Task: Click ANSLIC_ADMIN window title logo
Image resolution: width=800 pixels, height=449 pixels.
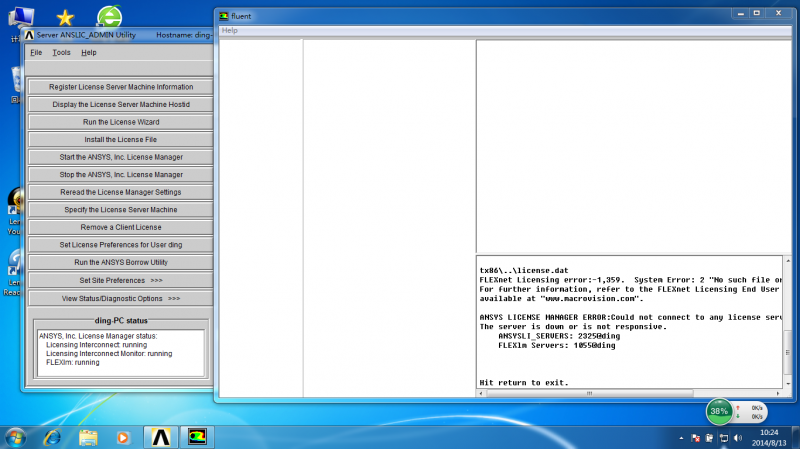Action: click(30, 35)
